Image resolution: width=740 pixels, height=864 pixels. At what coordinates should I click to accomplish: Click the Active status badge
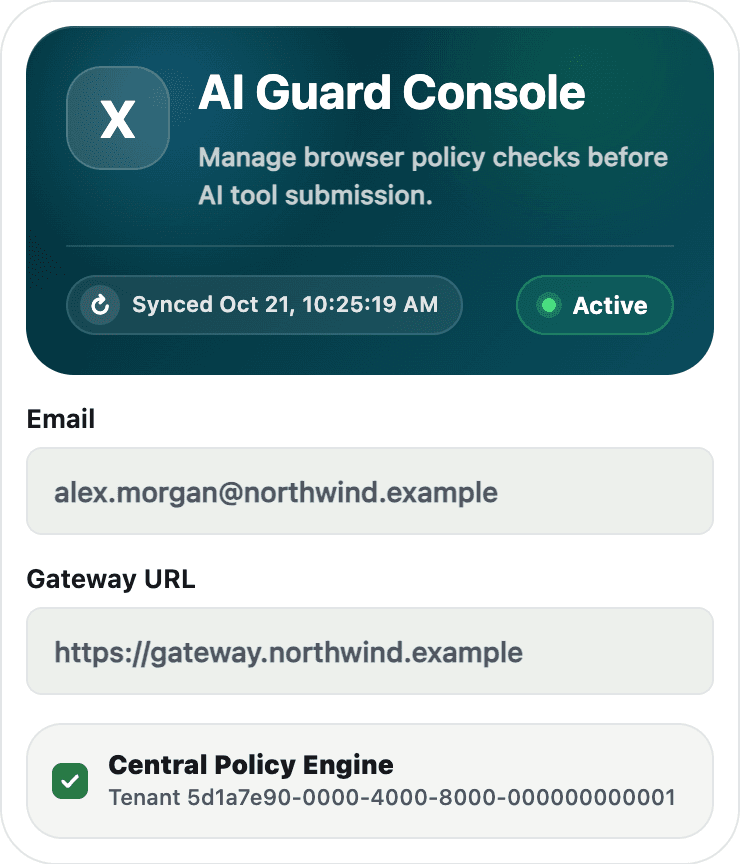point(595,305)
